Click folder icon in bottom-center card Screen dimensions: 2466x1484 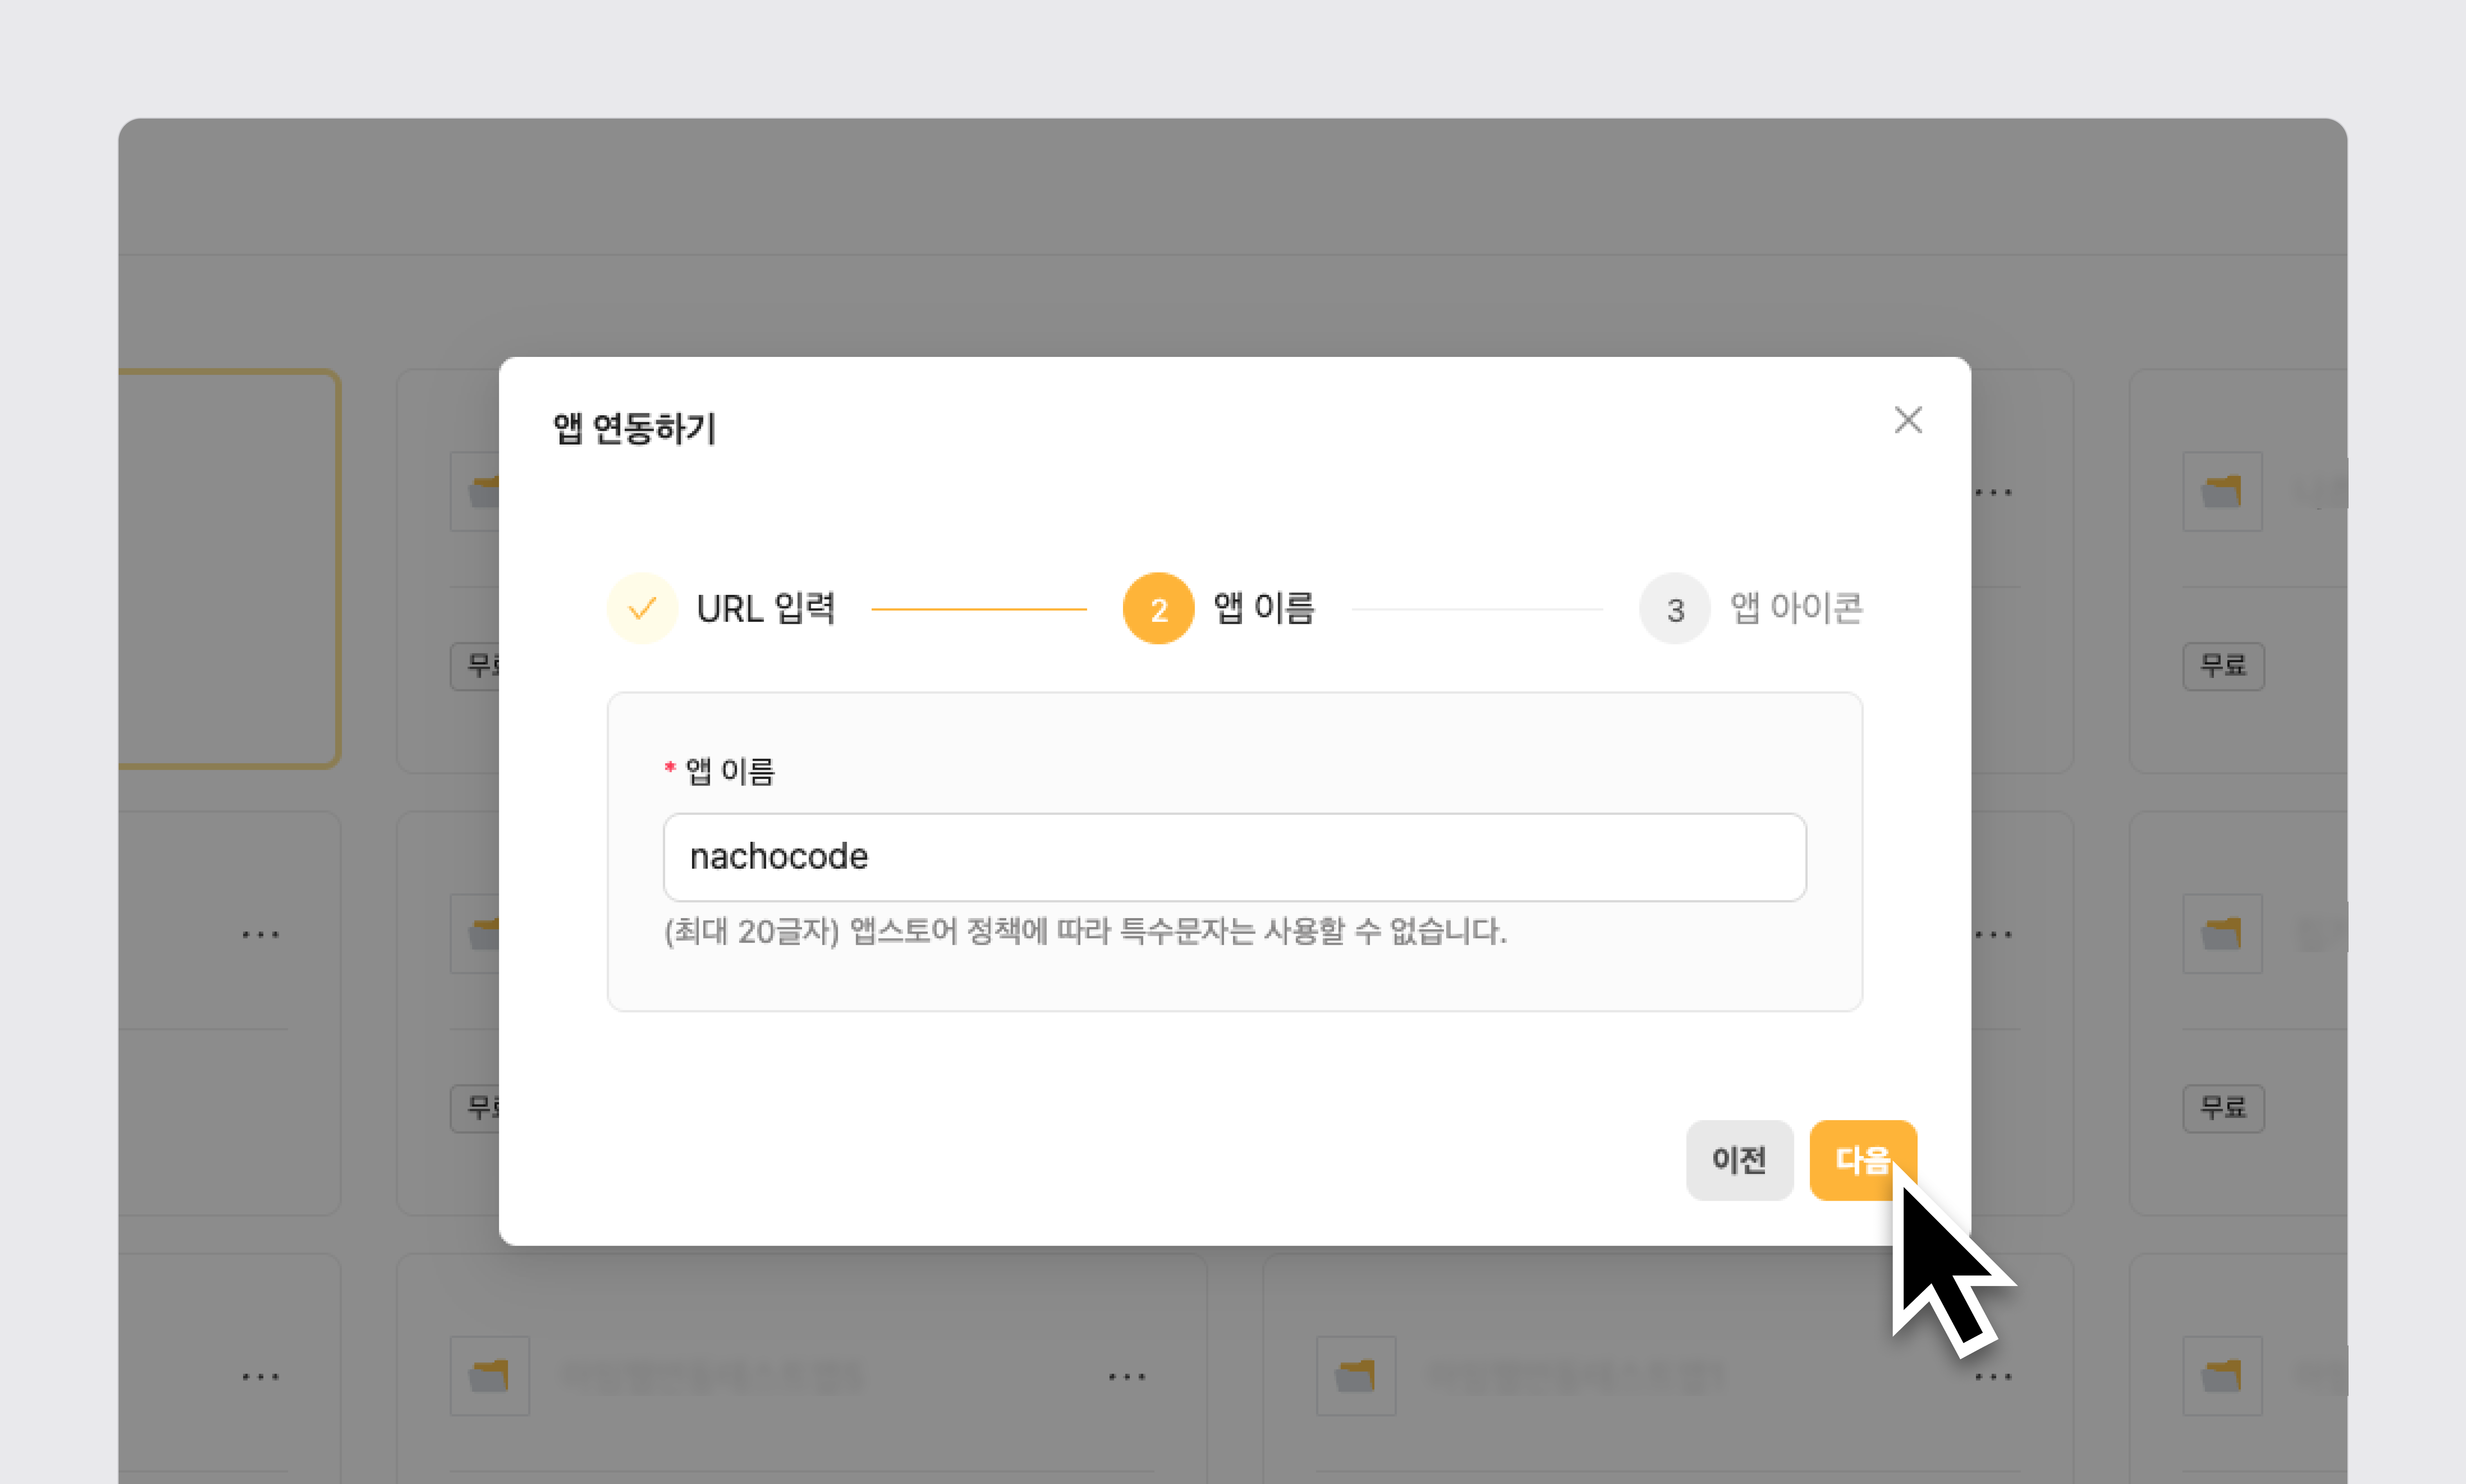1355,1376
